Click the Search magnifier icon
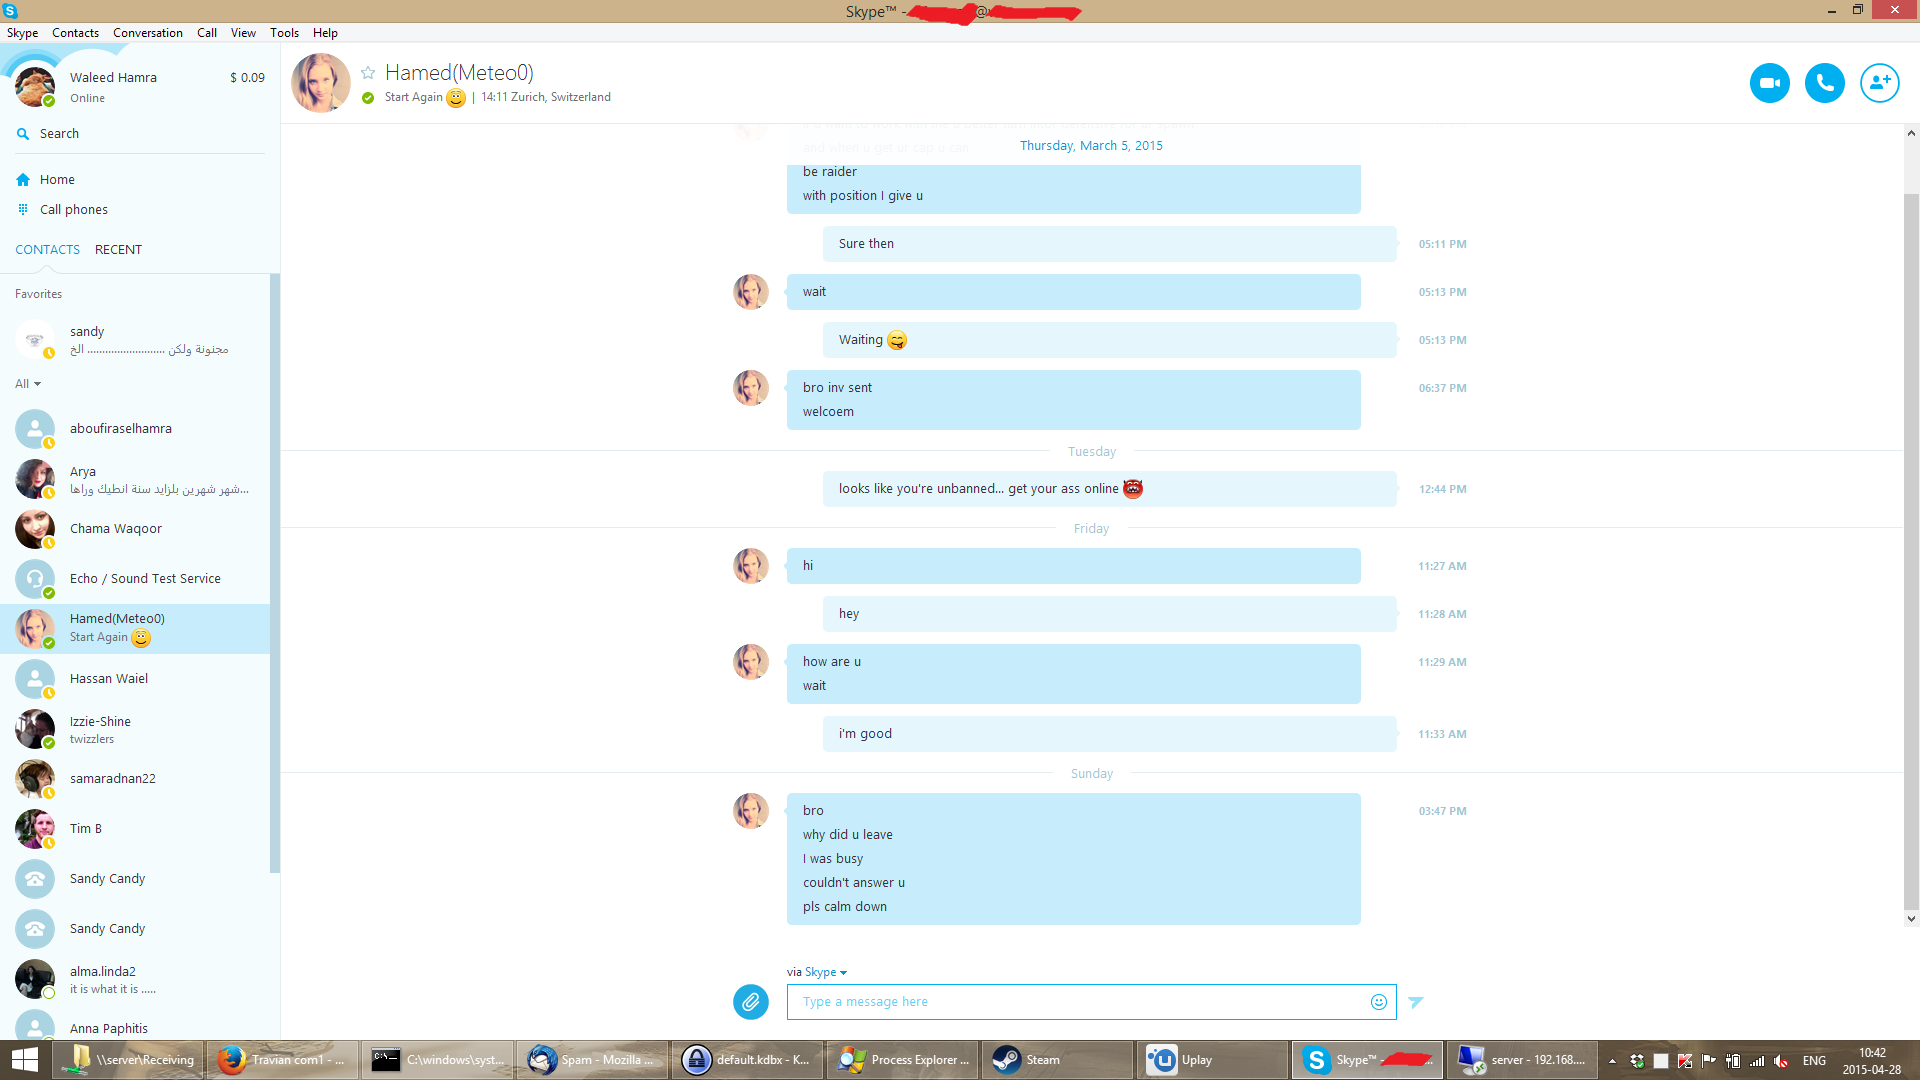The image size is (1920, 1080). (23, 134)
